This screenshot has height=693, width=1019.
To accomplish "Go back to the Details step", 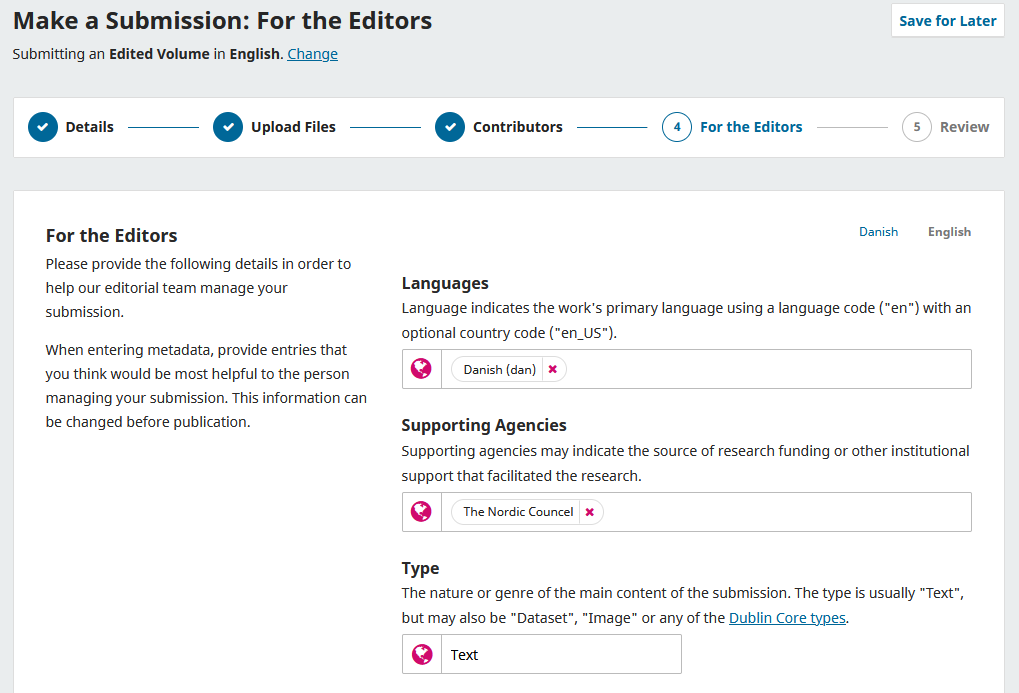I will pyautogui.click(x=89, y=127).
